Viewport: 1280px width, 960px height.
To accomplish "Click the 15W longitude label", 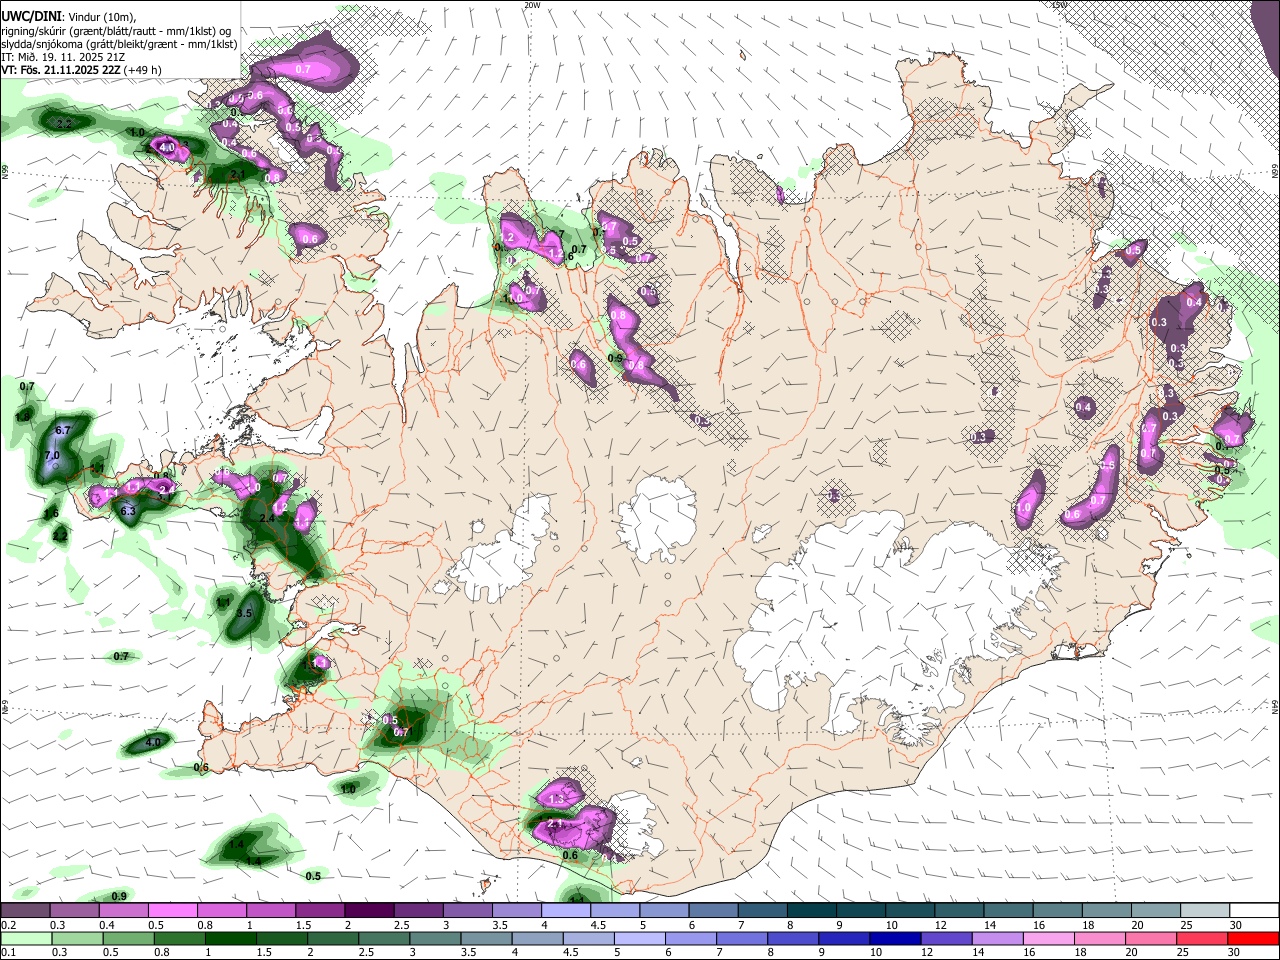I will pyautogui.click(x=1059, y=5).
